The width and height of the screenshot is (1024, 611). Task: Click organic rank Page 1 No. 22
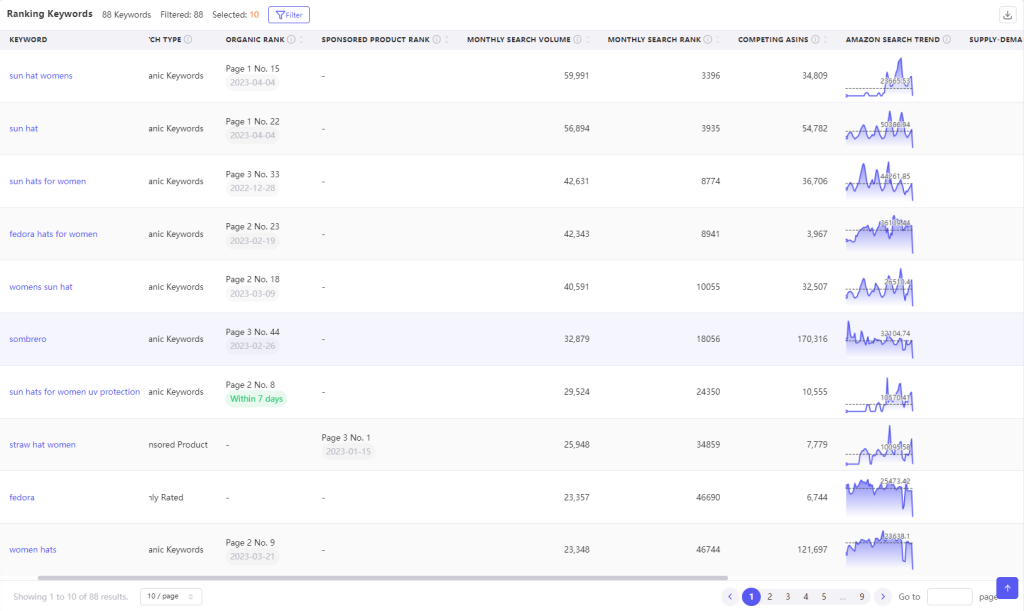[252, 121]
